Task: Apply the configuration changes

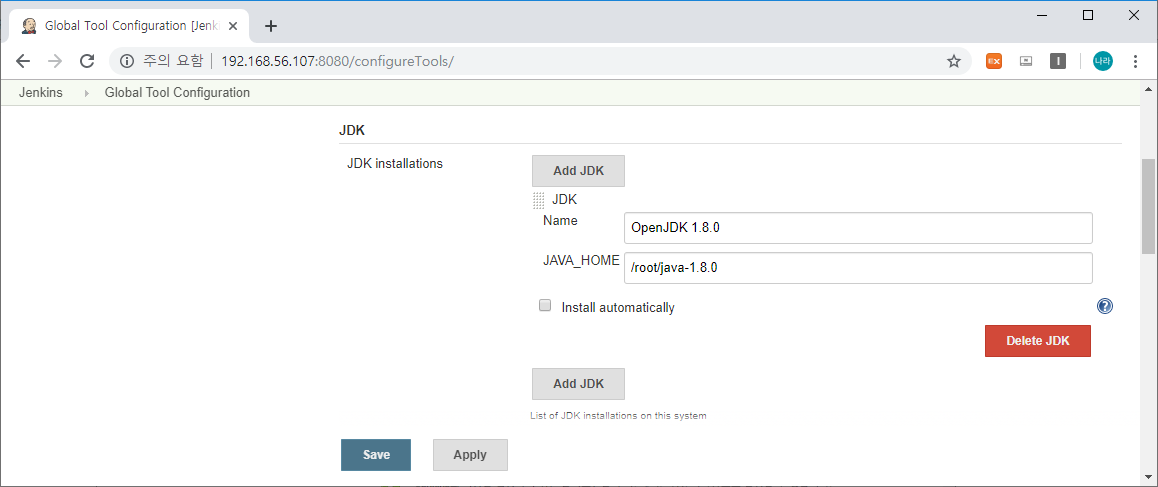Action: pyautogui.click(x=470, y=454)
